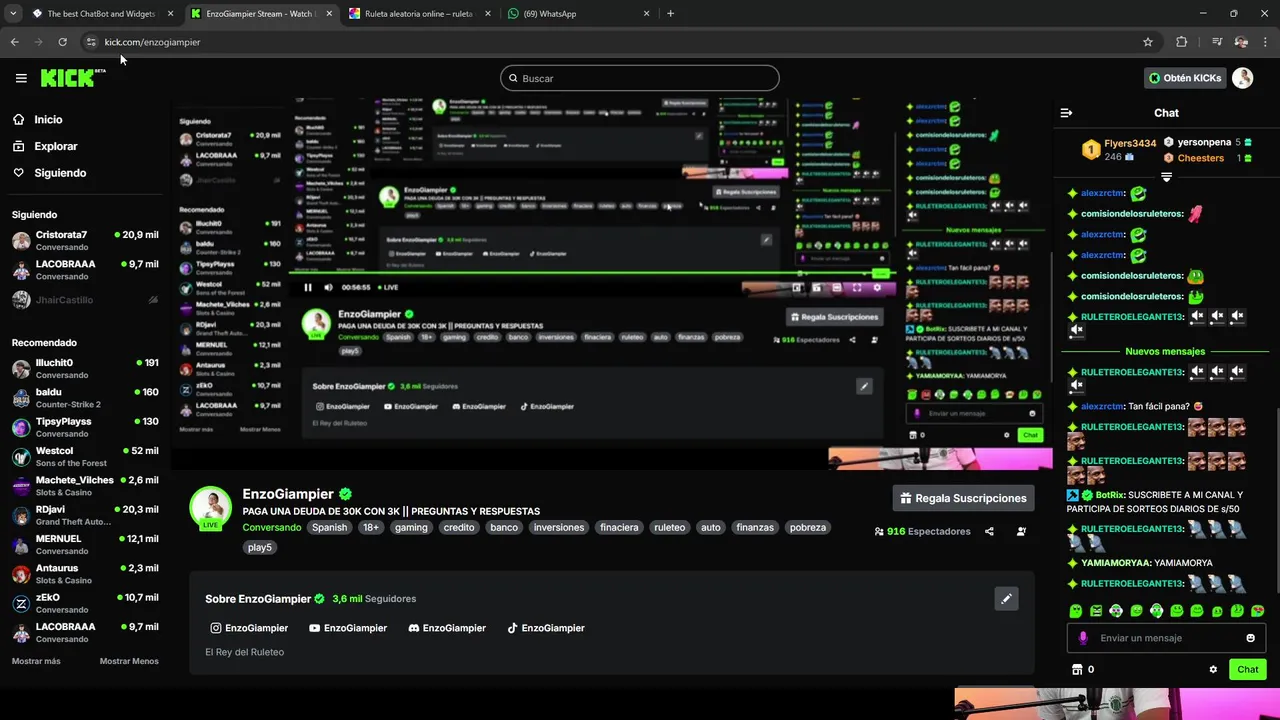
Task: Focus the Enviar un mensaje chat field
Action: [x=1165, y=638]
